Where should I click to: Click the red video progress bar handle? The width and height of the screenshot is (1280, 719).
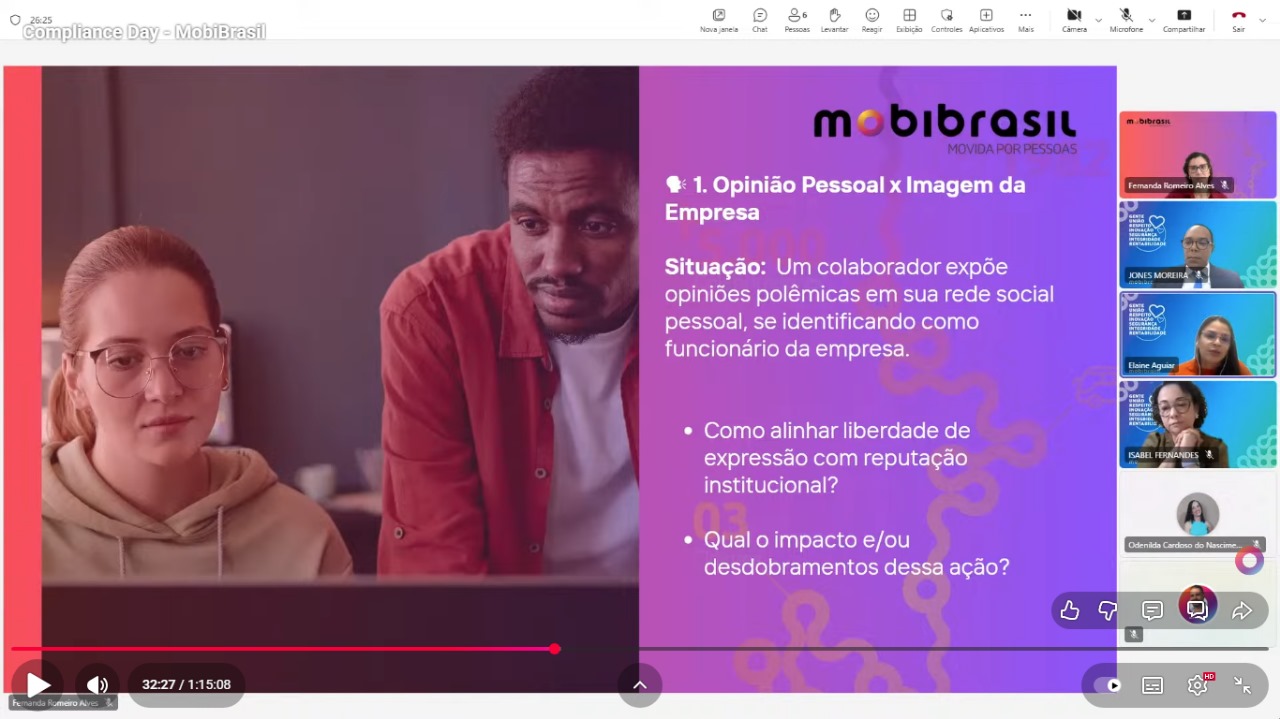click(x=555, y=649)
